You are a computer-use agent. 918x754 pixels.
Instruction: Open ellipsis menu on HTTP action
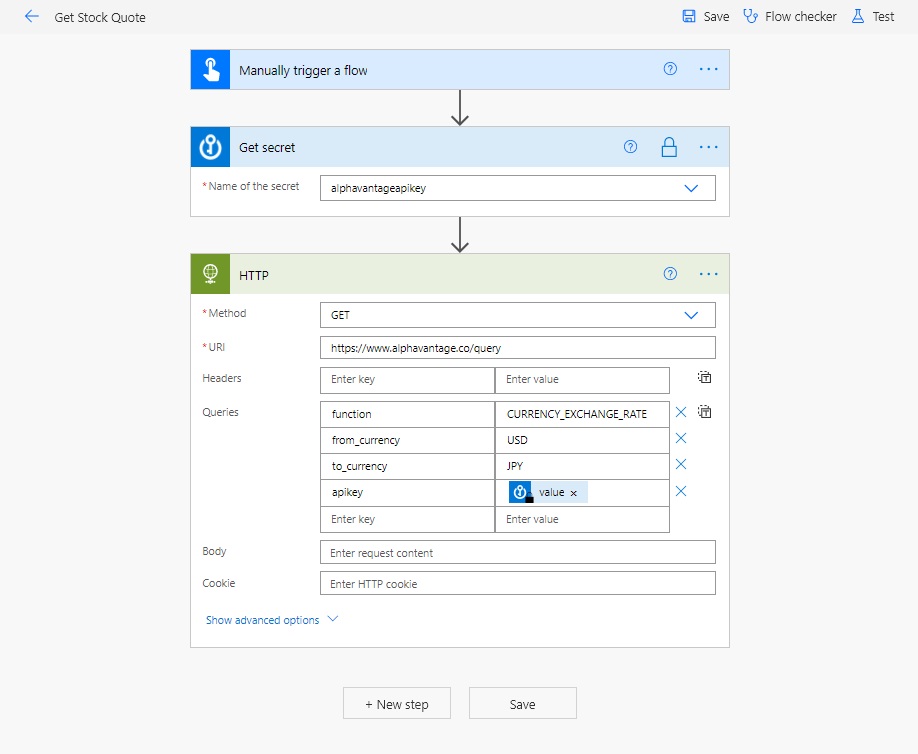[x=708, y=274]
